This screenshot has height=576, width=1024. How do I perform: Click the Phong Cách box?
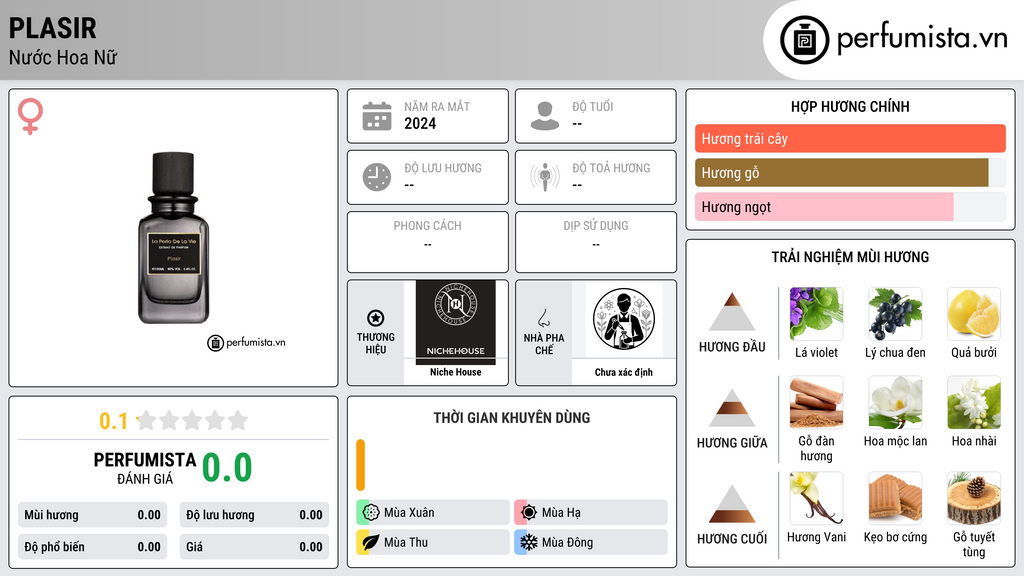click(x=428, y=242)
